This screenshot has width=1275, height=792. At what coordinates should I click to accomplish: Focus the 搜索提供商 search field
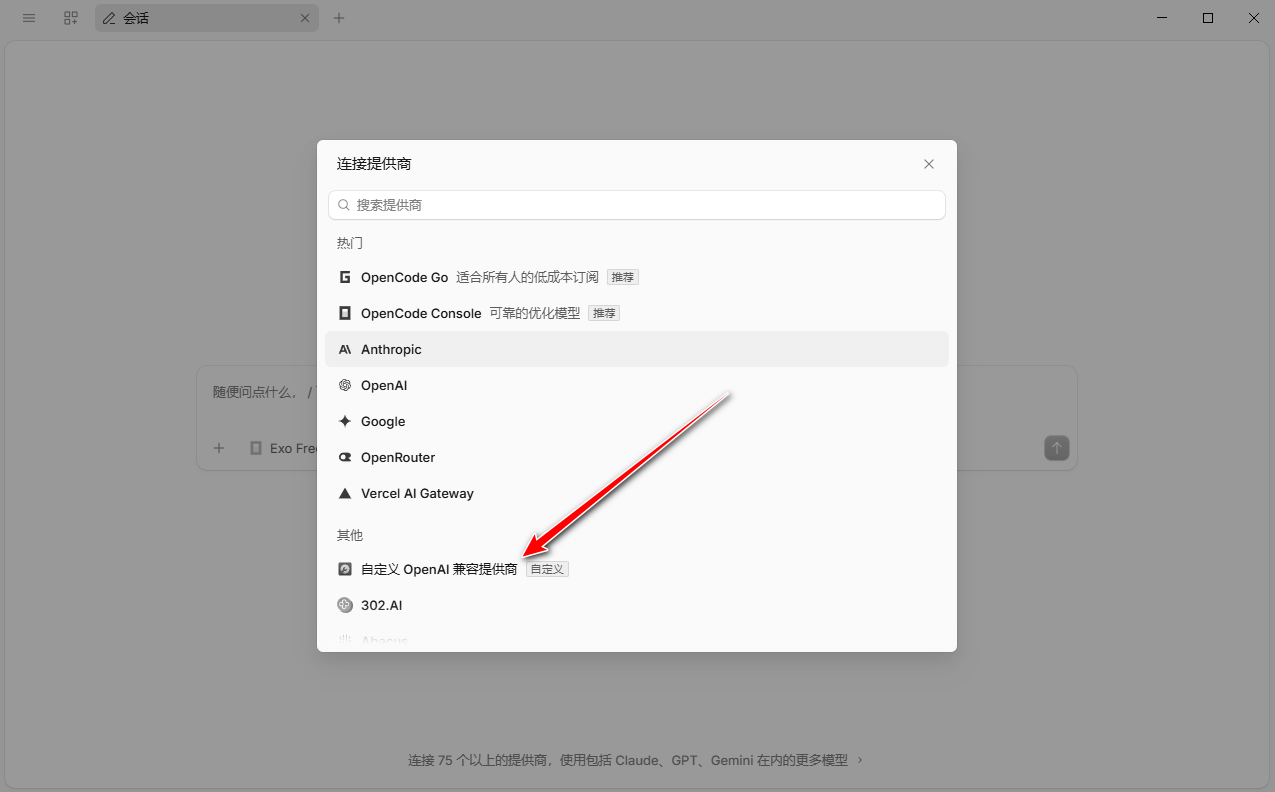tap(637, 205)
